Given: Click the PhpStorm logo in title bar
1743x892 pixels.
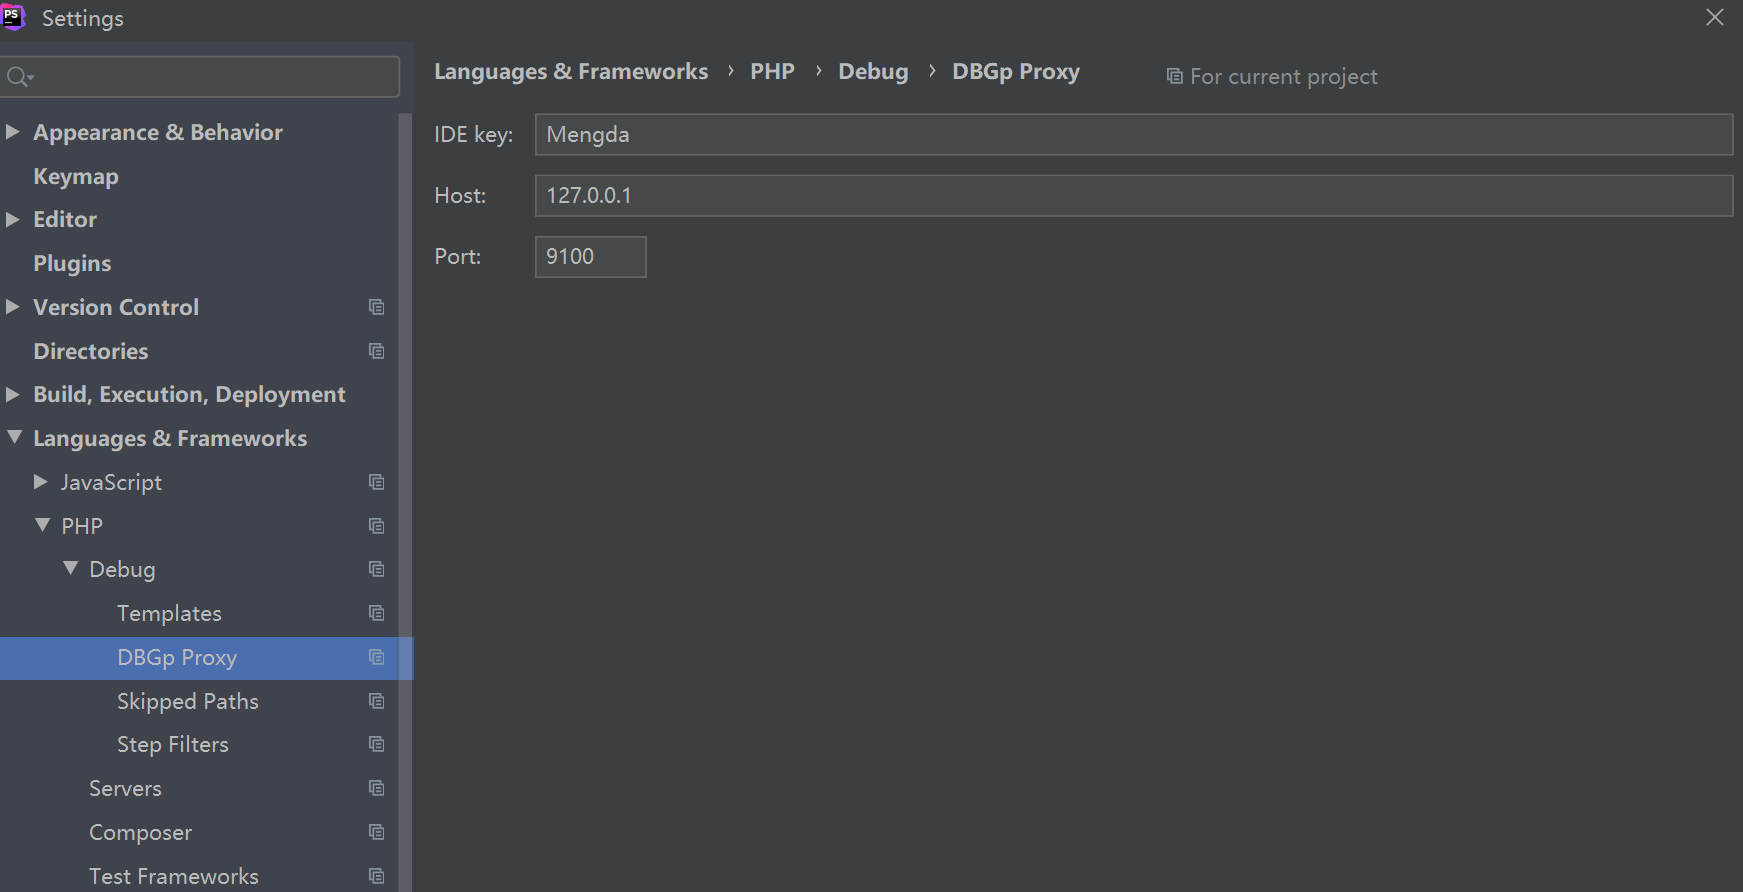Looking at the screenshot, I should pyautogui.click(x=13, y=17).
